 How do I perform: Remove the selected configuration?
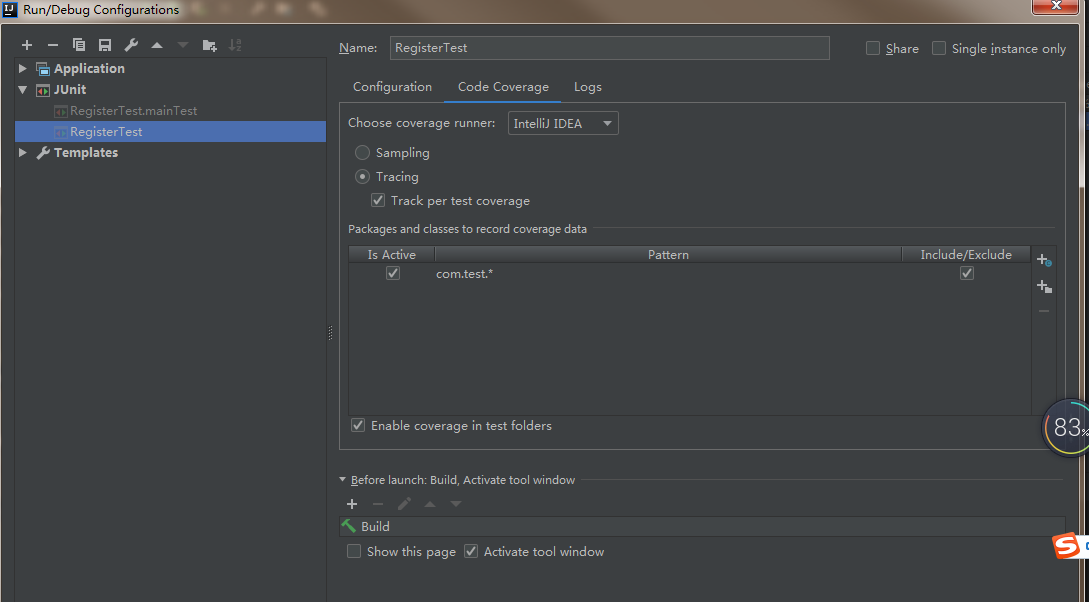pyautogui.click(x=53, y=45)
